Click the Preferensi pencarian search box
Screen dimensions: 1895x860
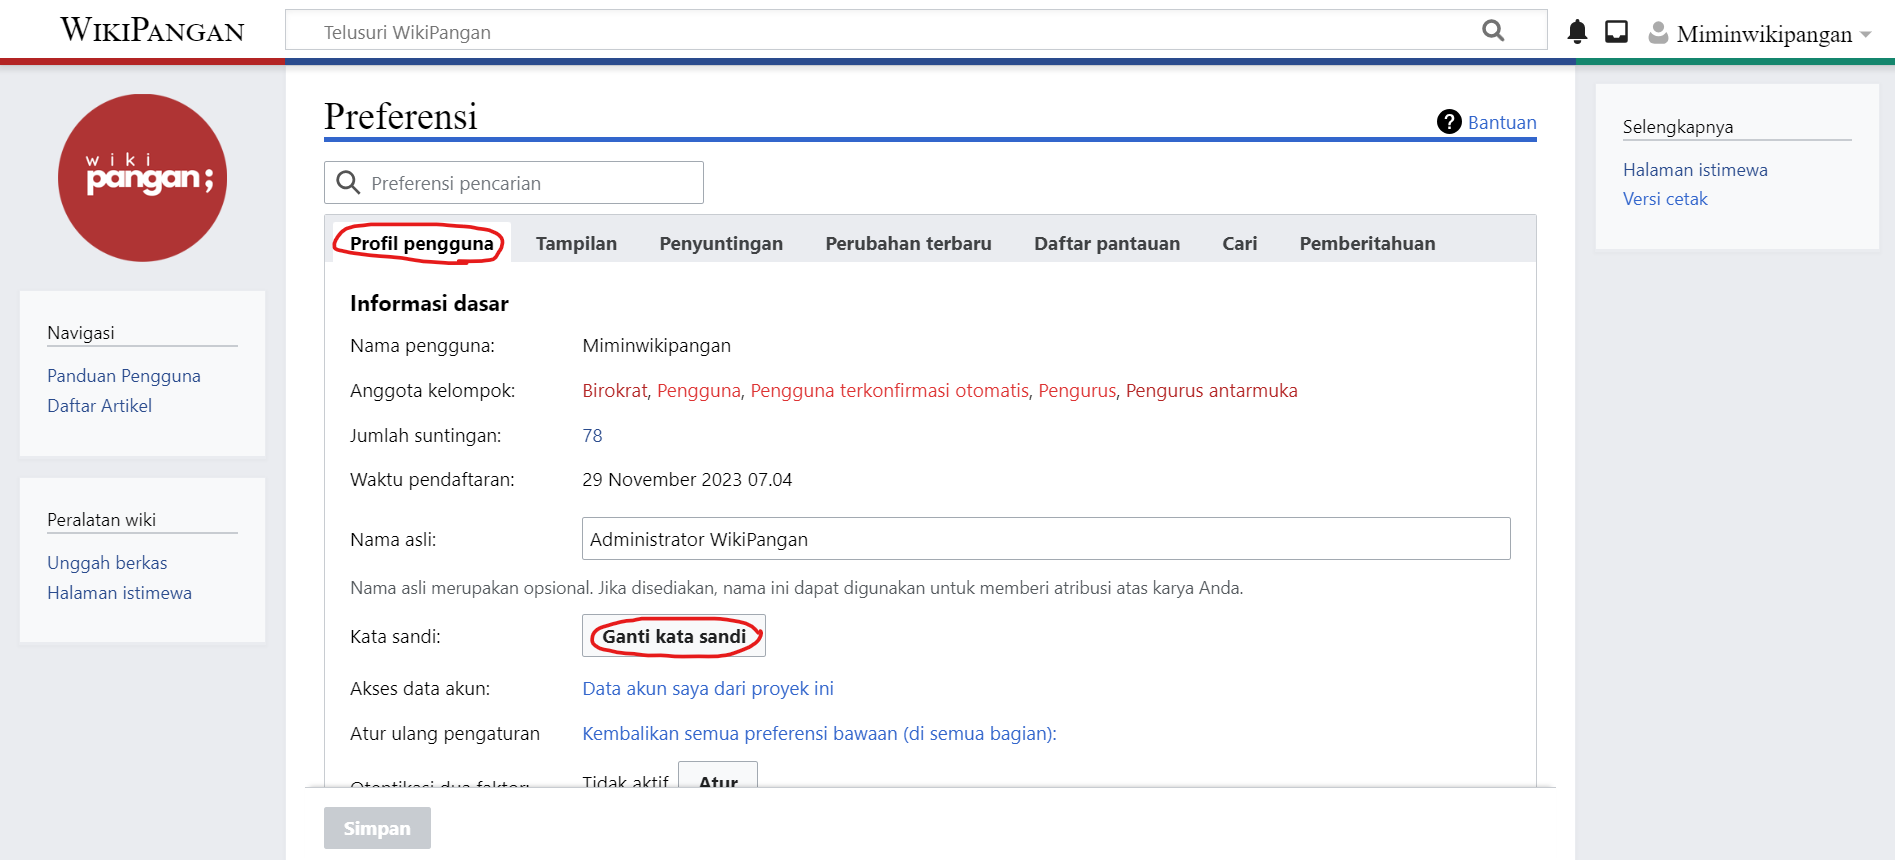pyautogui.click(x=530, y=183)
